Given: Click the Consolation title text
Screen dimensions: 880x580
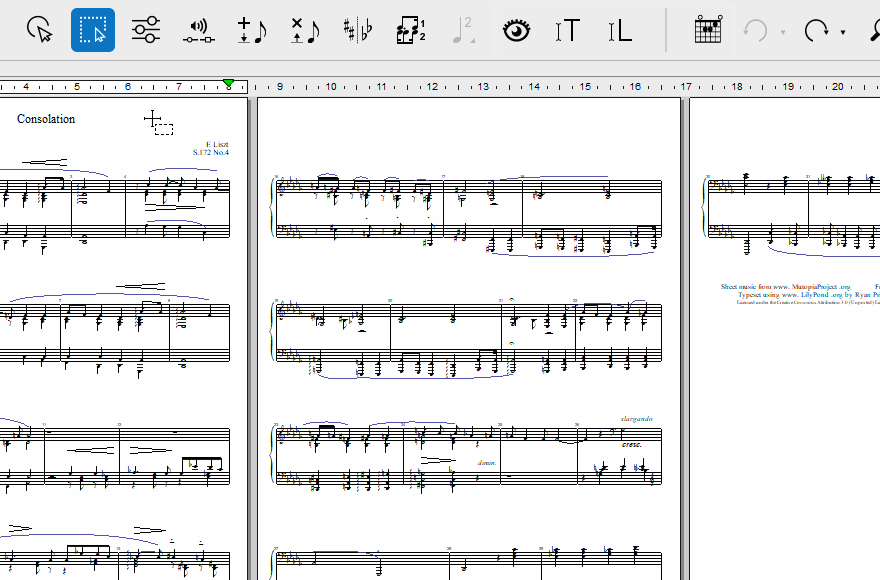Looking at the screenshot, I should (46, 119).
